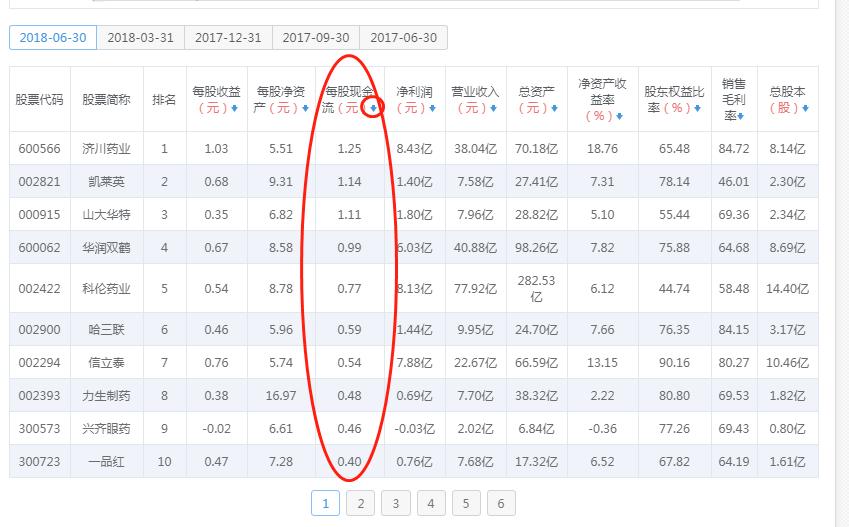Viewport: 849px width, 527px height.
Task: Open stock name 凯莱英
Action: coord(107,181)
